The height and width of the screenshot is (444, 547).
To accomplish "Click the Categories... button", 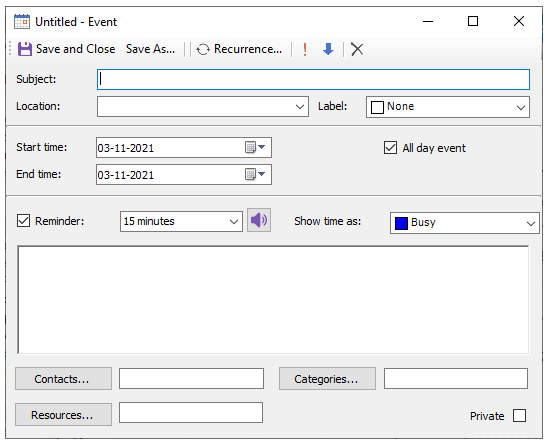I will point(327,378).
